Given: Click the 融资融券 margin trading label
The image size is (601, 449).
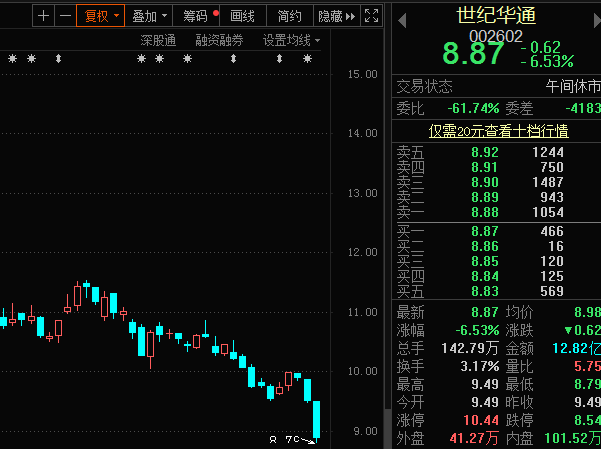Looking at the screenshot, I should tap(219, 40).
